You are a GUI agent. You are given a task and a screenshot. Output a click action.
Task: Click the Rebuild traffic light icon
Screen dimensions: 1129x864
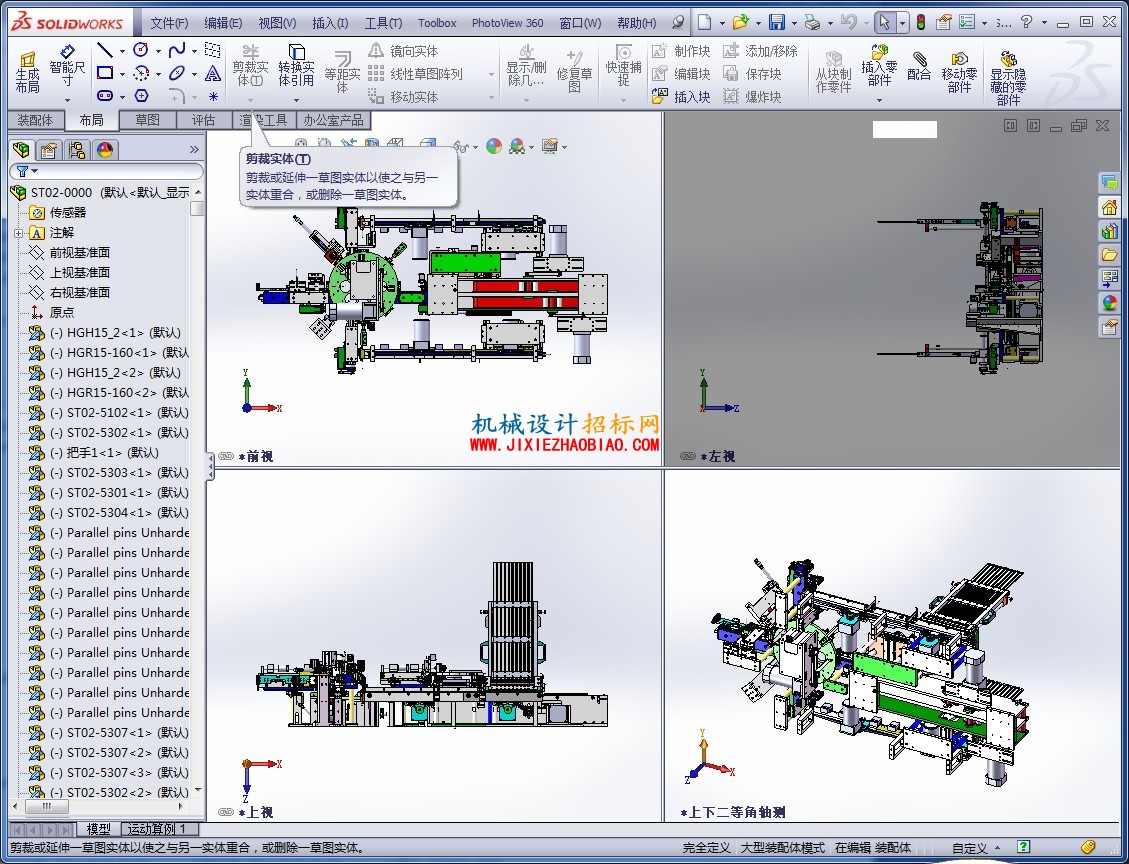(x=921, y=22)
